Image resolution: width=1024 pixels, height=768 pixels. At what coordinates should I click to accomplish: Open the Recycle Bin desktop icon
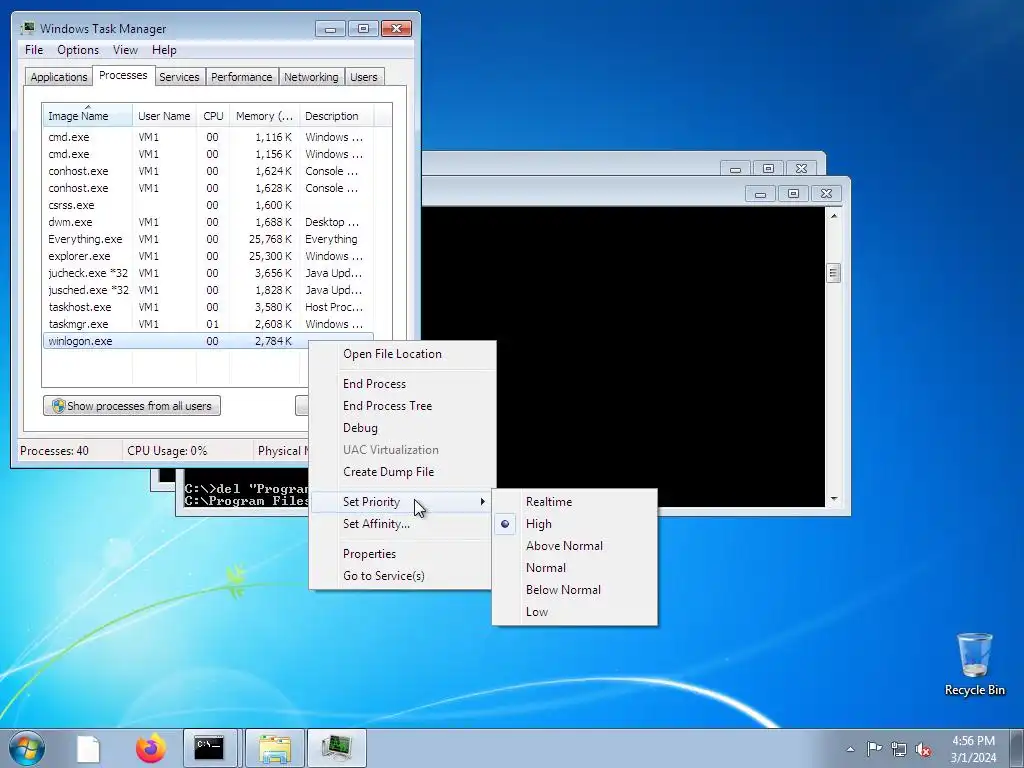[x=974, y=664]
